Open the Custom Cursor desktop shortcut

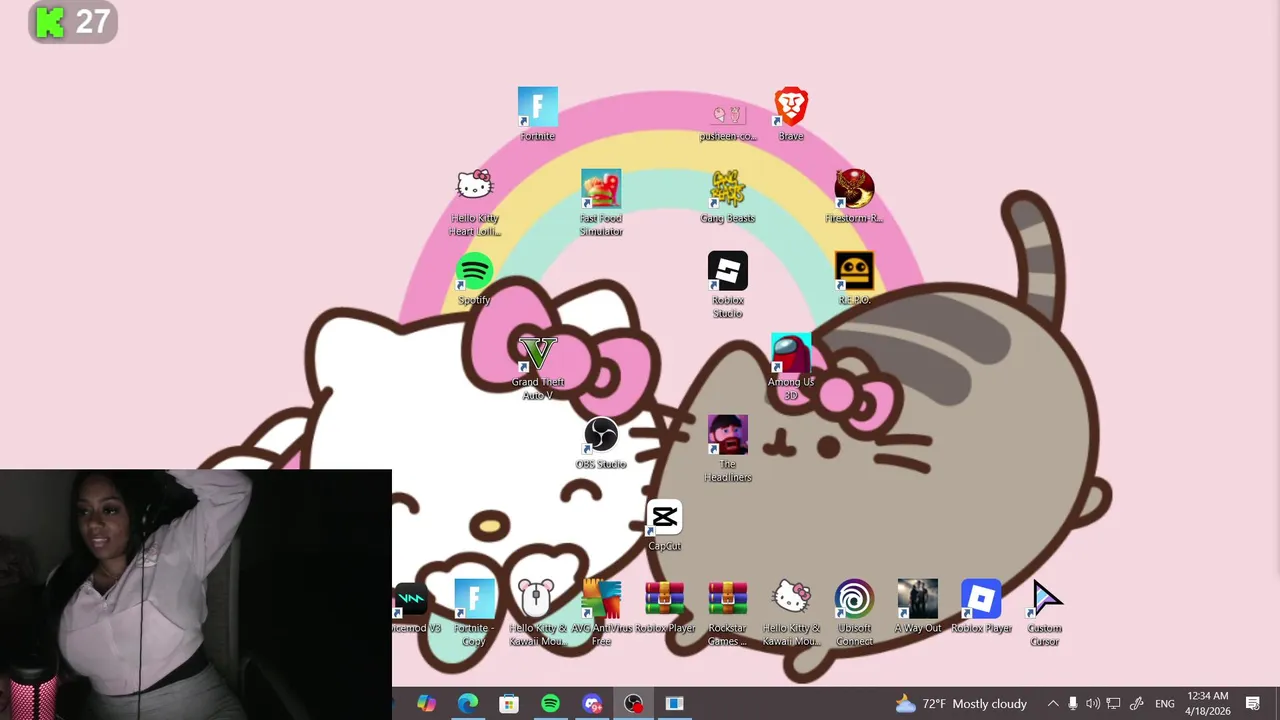click(1044, 613)
